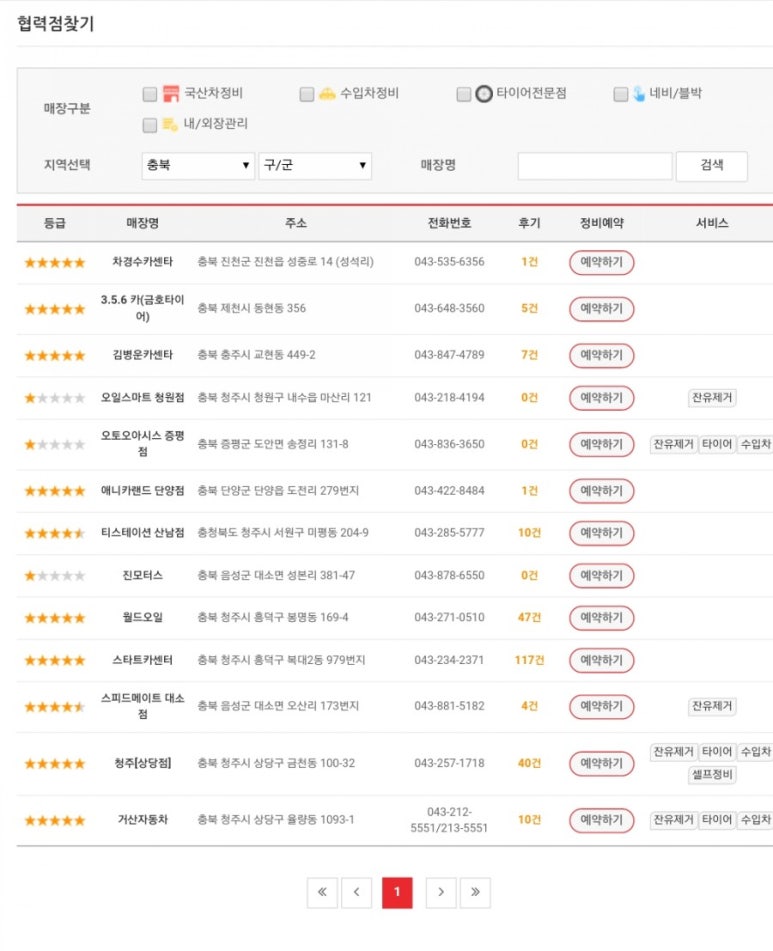Check the 타이어전문점 checkbox
773x951 pixels.
464,94
